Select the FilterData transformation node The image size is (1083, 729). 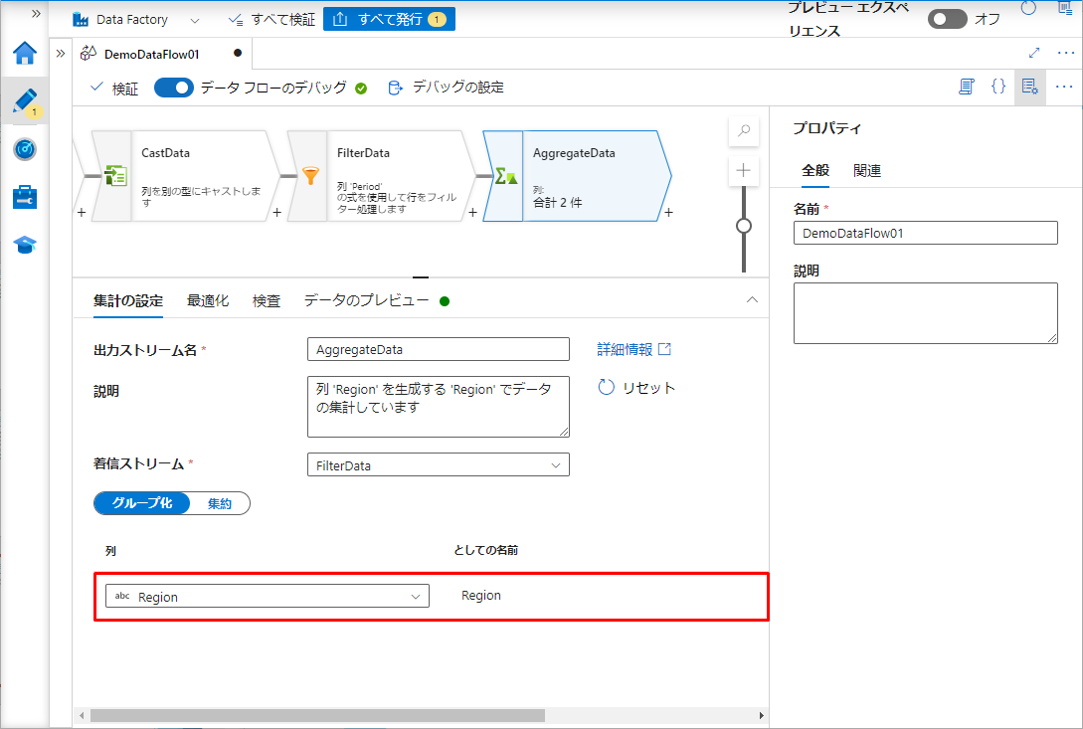point(381,176)
